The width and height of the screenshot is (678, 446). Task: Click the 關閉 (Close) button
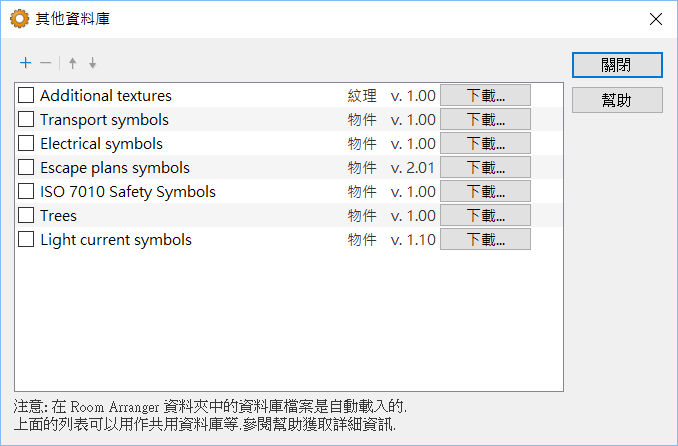617,64
